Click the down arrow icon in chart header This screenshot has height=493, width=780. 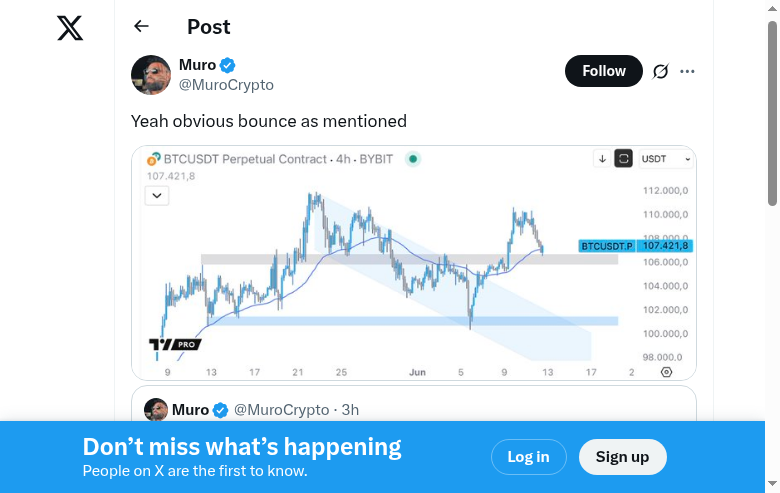click(x=602, y=159)
